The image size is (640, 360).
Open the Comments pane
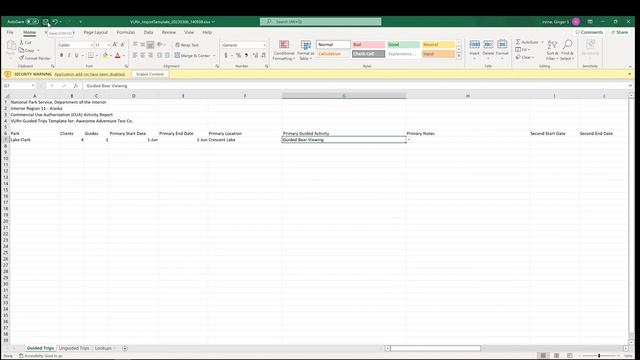click(x=589, y=32)
